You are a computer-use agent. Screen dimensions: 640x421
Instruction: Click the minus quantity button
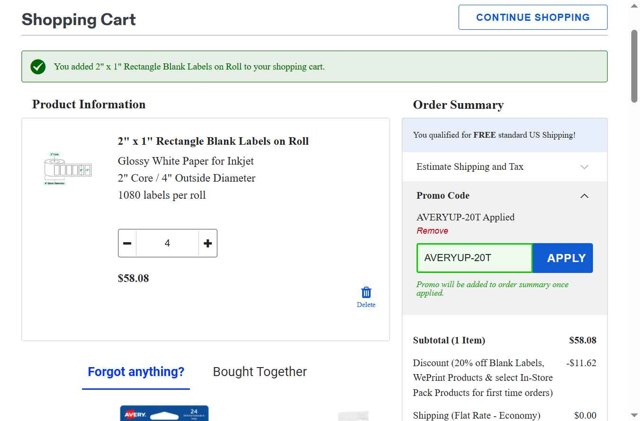(127, 243)
